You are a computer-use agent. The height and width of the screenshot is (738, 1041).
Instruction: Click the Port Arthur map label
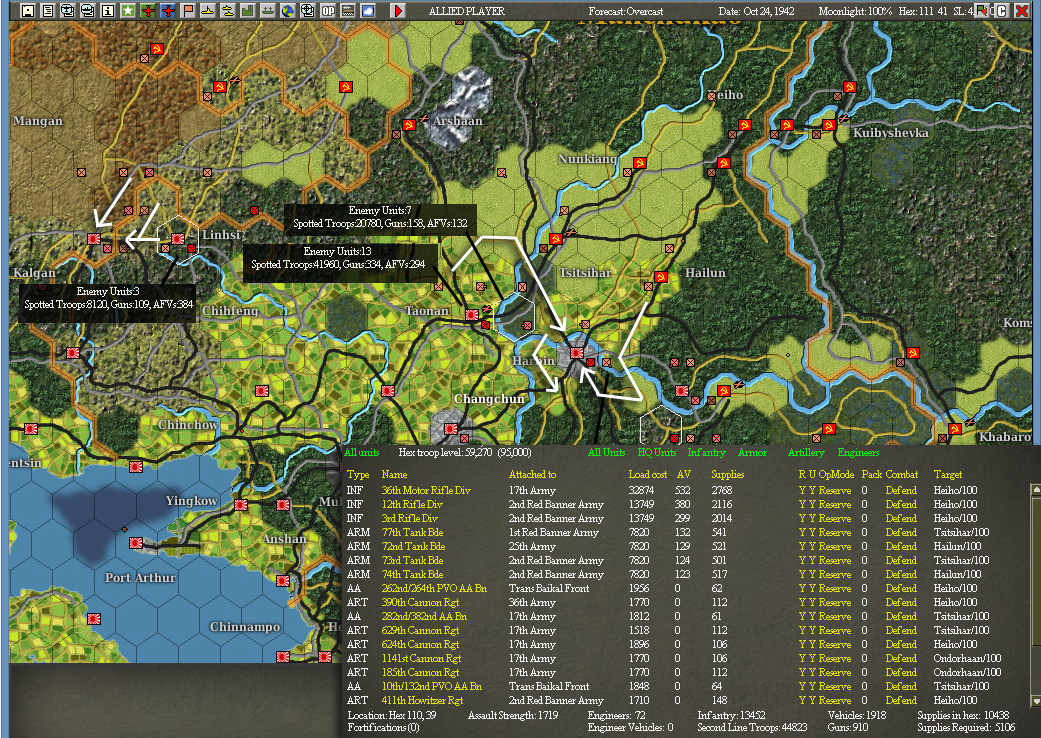pos(140,578)
